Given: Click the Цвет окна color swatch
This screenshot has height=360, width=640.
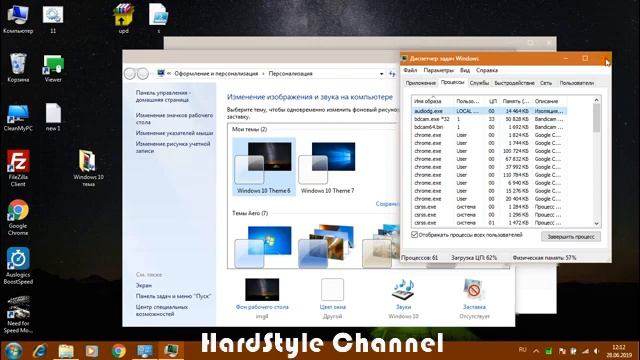Looking at the screenshot, I should (332, 289).
